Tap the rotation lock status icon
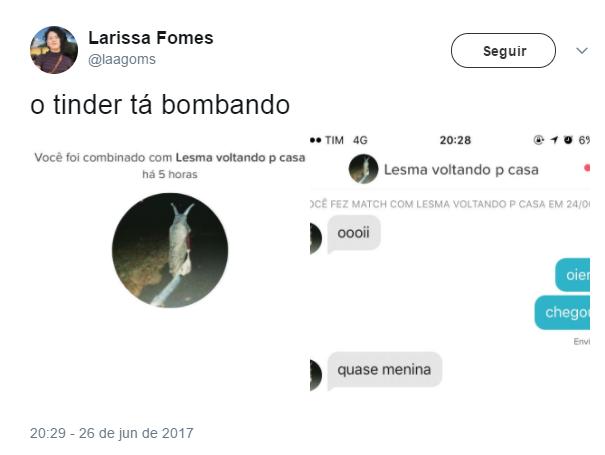This screenshot has height=455, width=605. (539, 140)
